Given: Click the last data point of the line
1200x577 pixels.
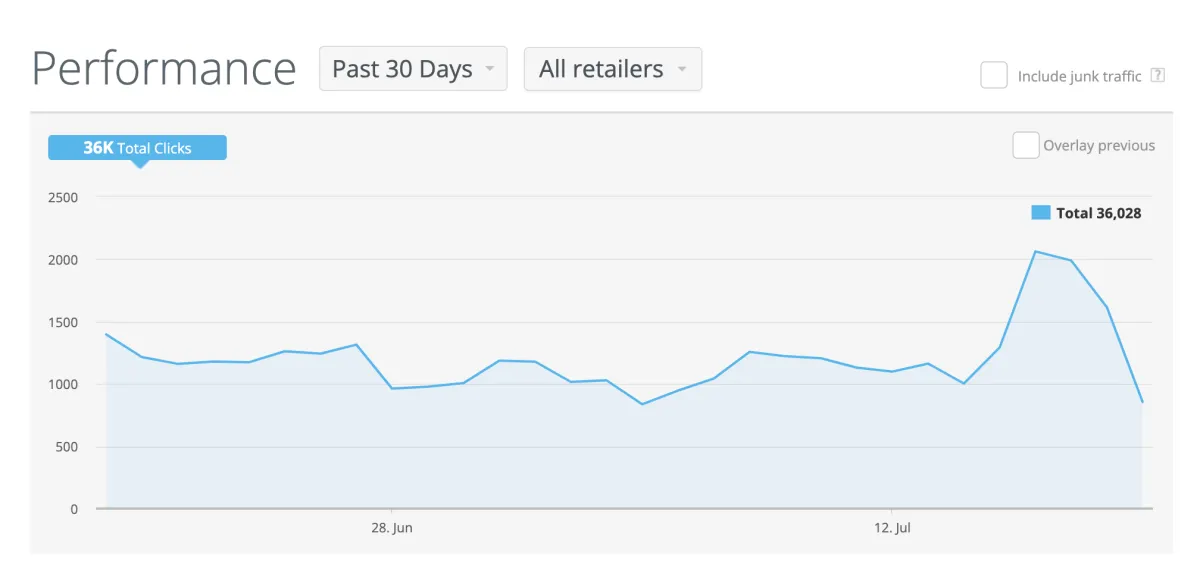Looking at the screenshot, I should pos(1142,403).
